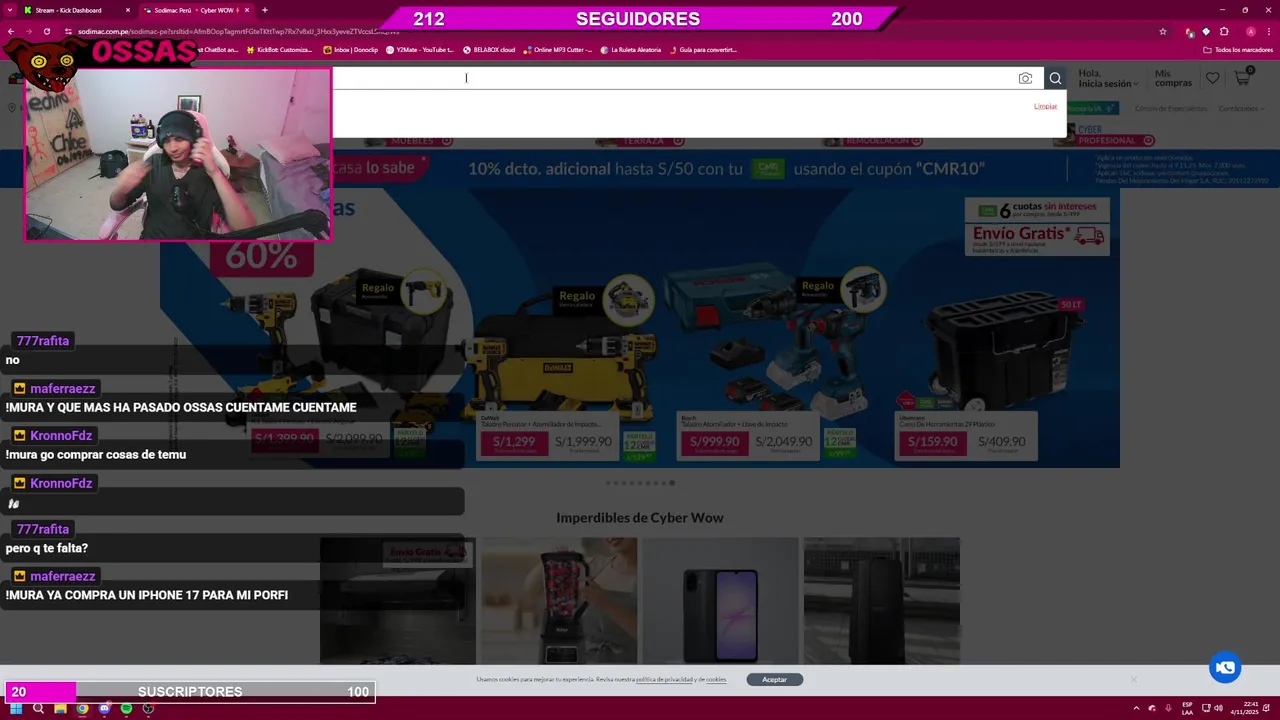
Task: Click the ESP LAA language indicator
Action: [1187, 708]
